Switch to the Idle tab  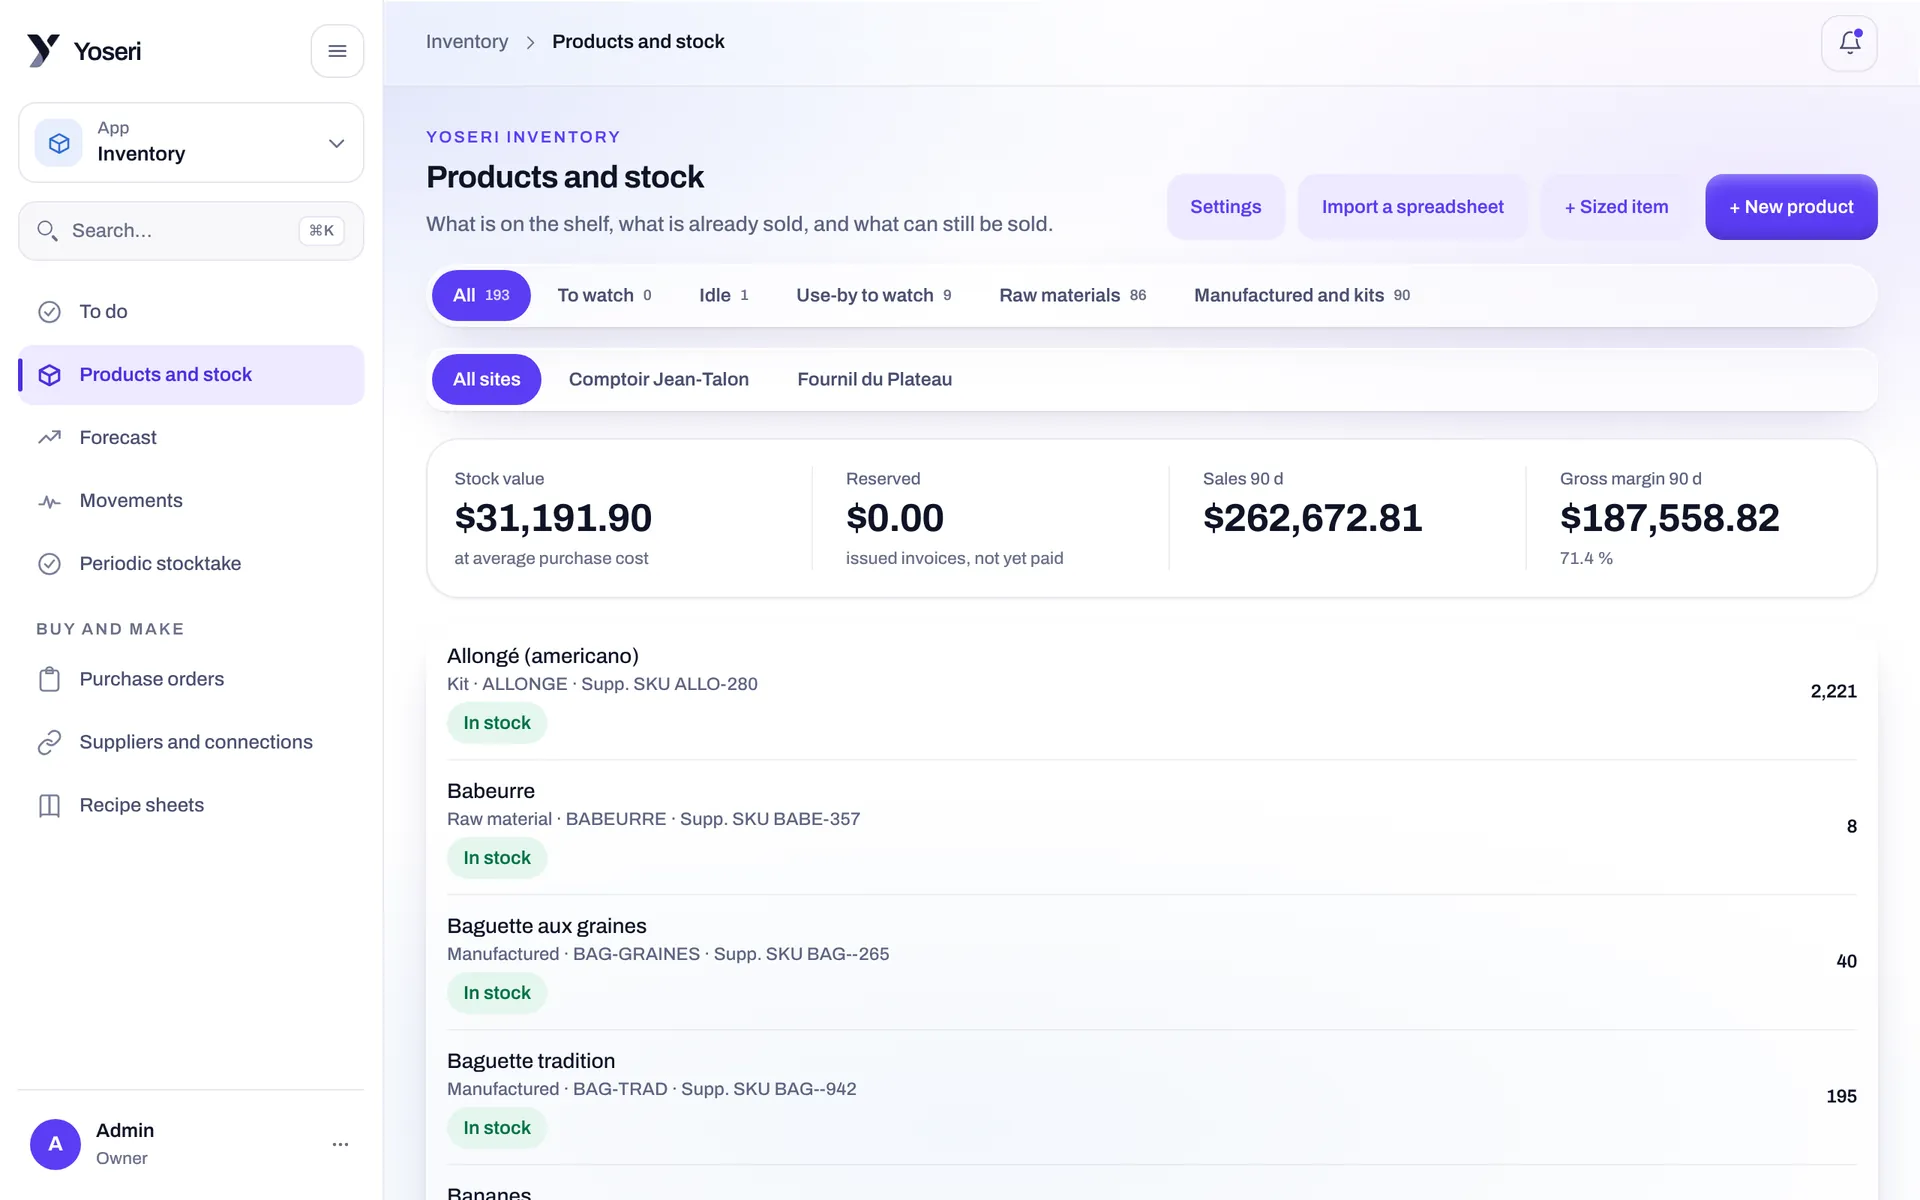723,295
